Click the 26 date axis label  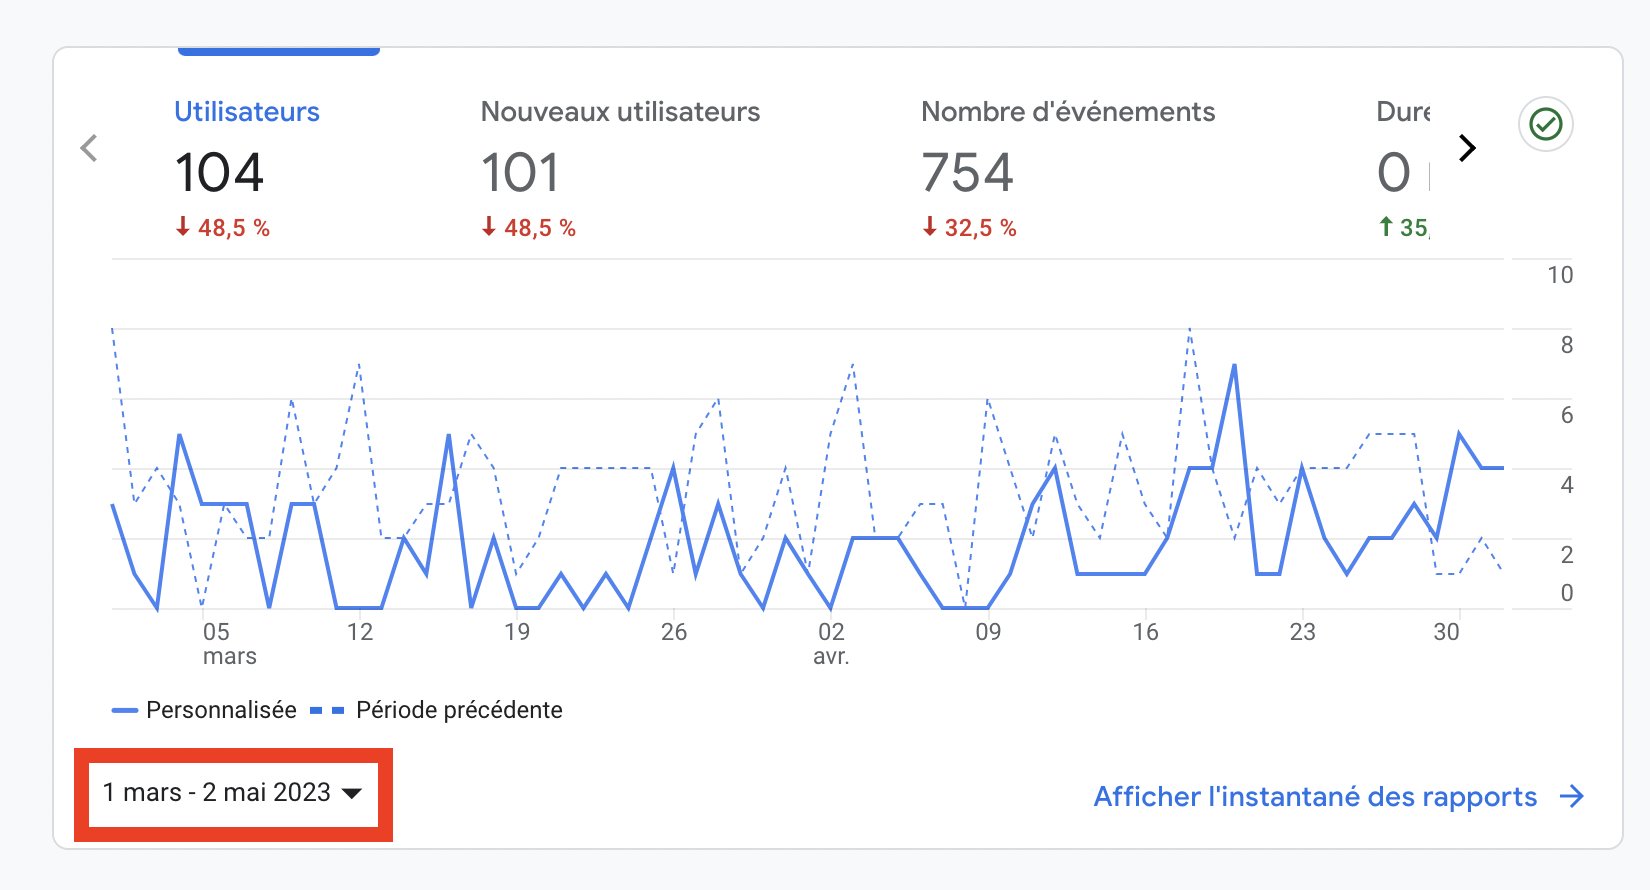(674, 632)
